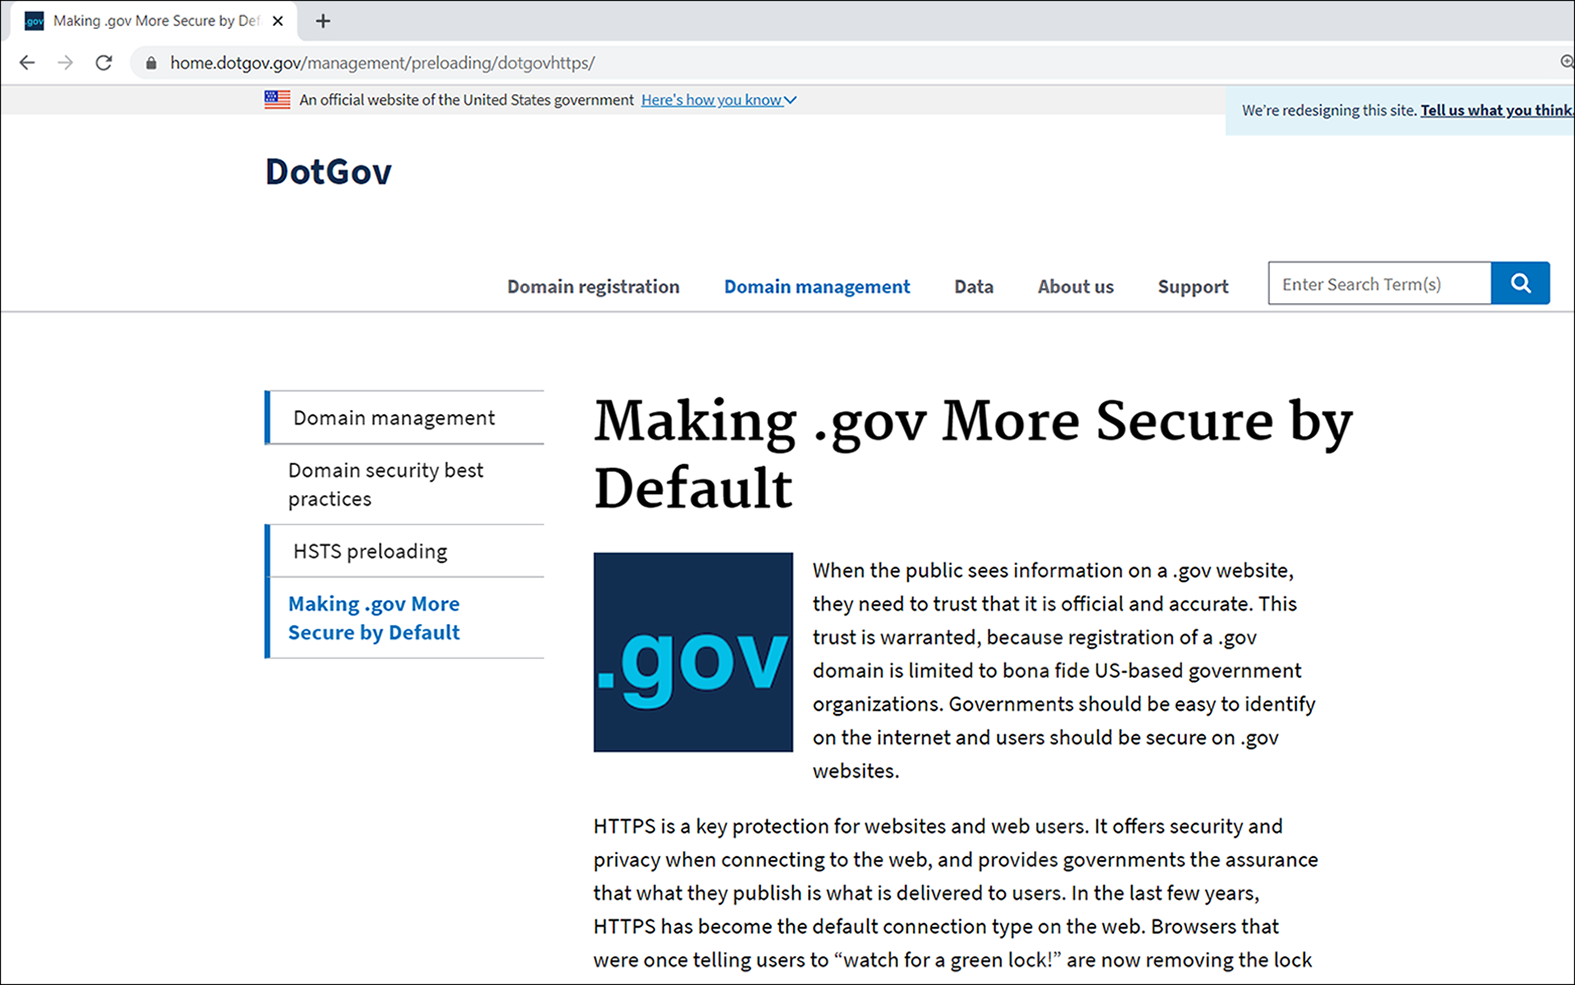1575x985 pixels.
Task: Click 'An official website of the United States government' text
Action: pyautogui.click(x=466, y=100)
